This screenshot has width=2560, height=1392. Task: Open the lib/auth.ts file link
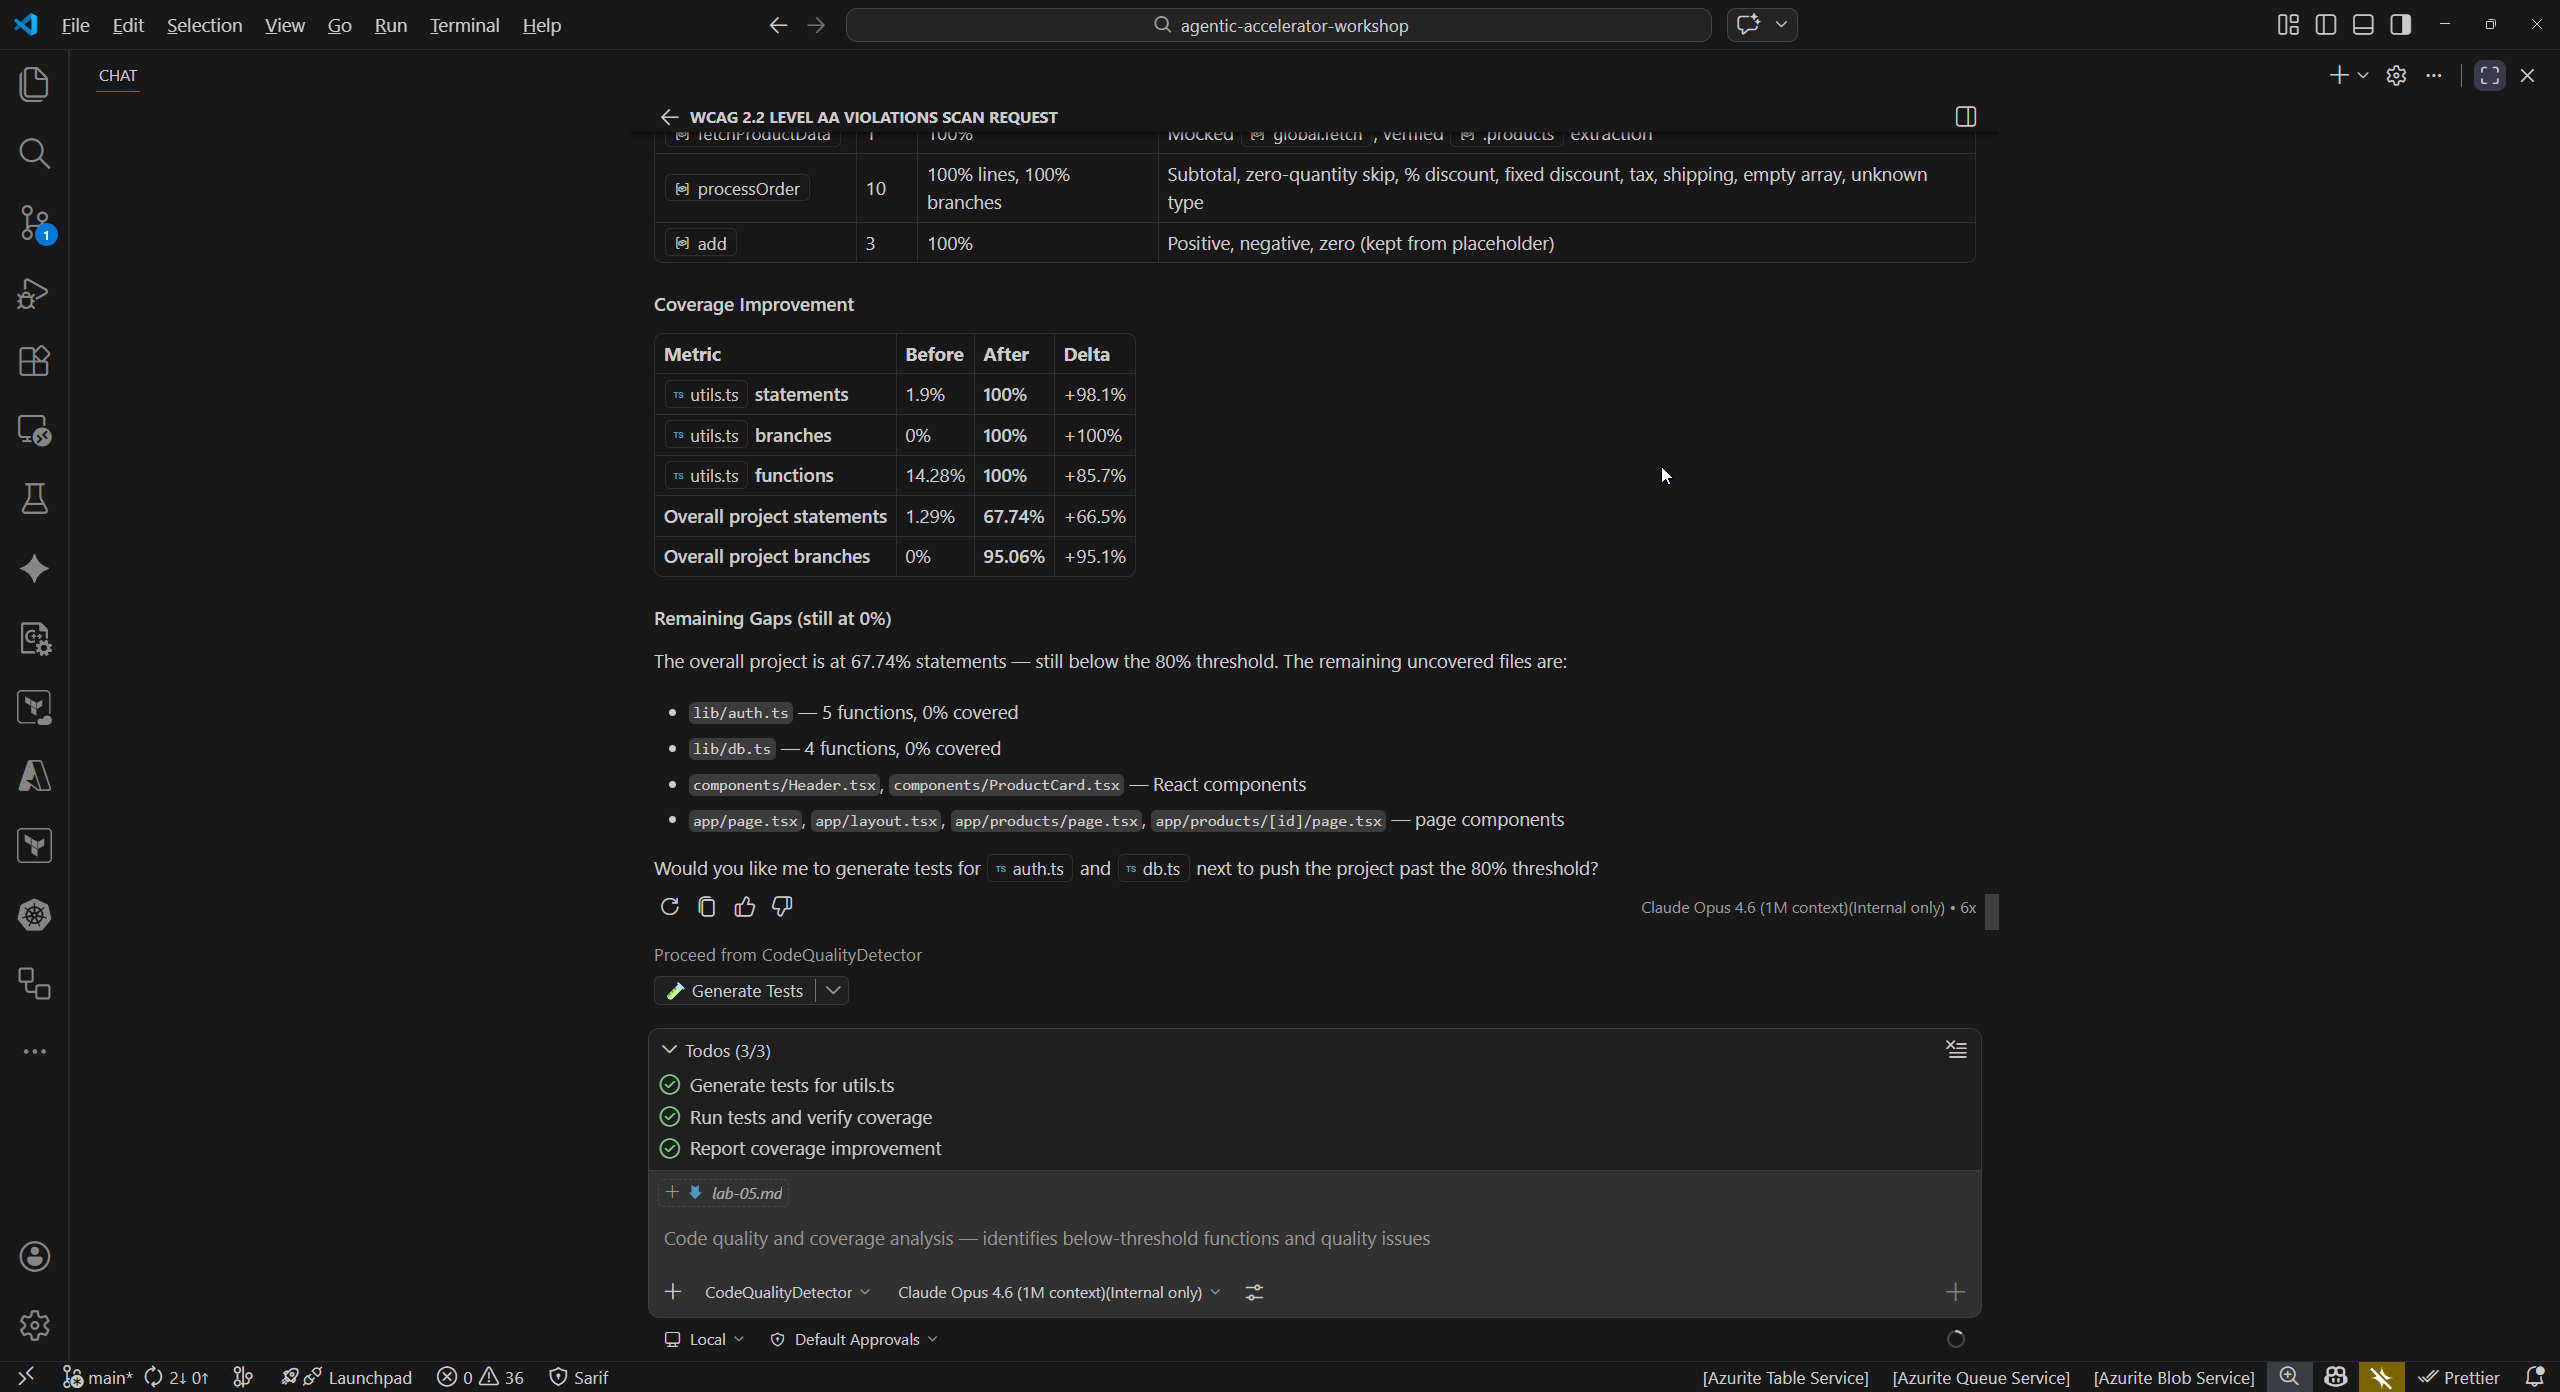coord(739,712)
